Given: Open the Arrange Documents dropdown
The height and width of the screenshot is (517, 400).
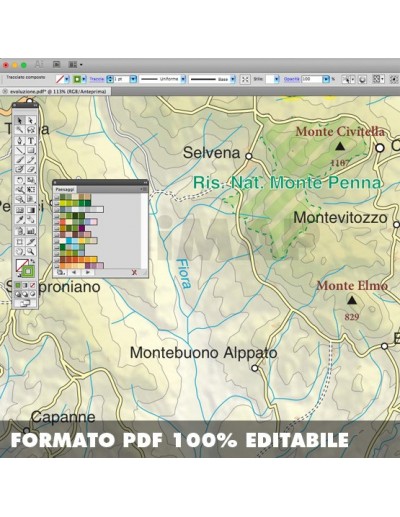Looking at the screenshot, I should click(x=75, y=64).
